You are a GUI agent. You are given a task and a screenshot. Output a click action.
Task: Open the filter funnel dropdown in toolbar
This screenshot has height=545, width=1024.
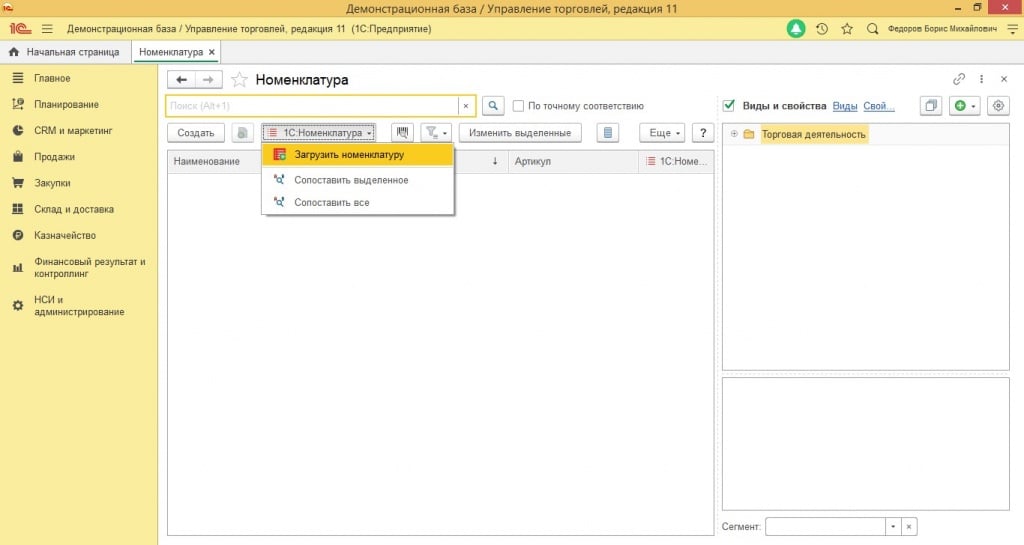point(436,133)
